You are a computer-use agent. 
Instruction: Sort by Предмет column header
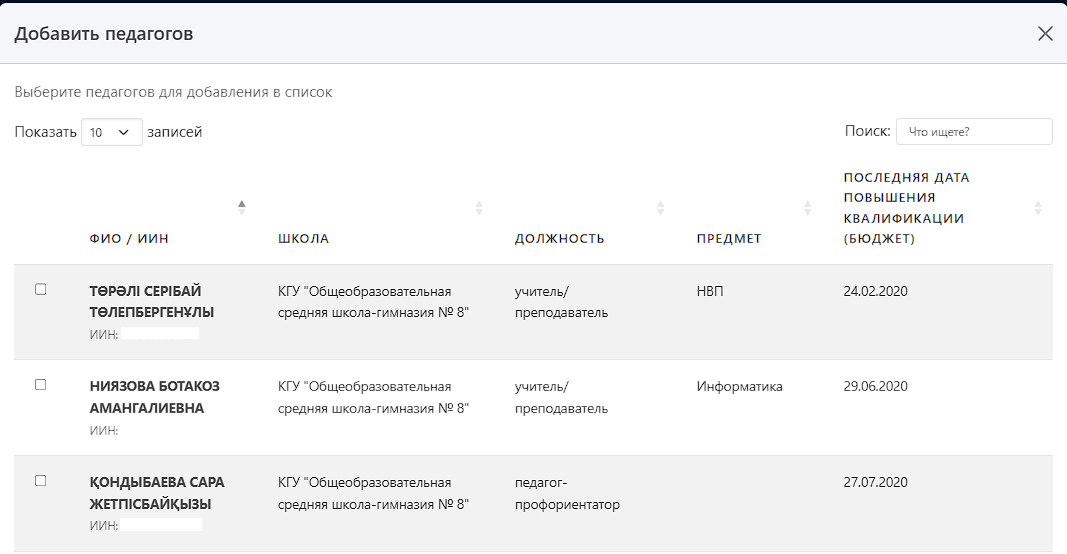tap(729, 239)
